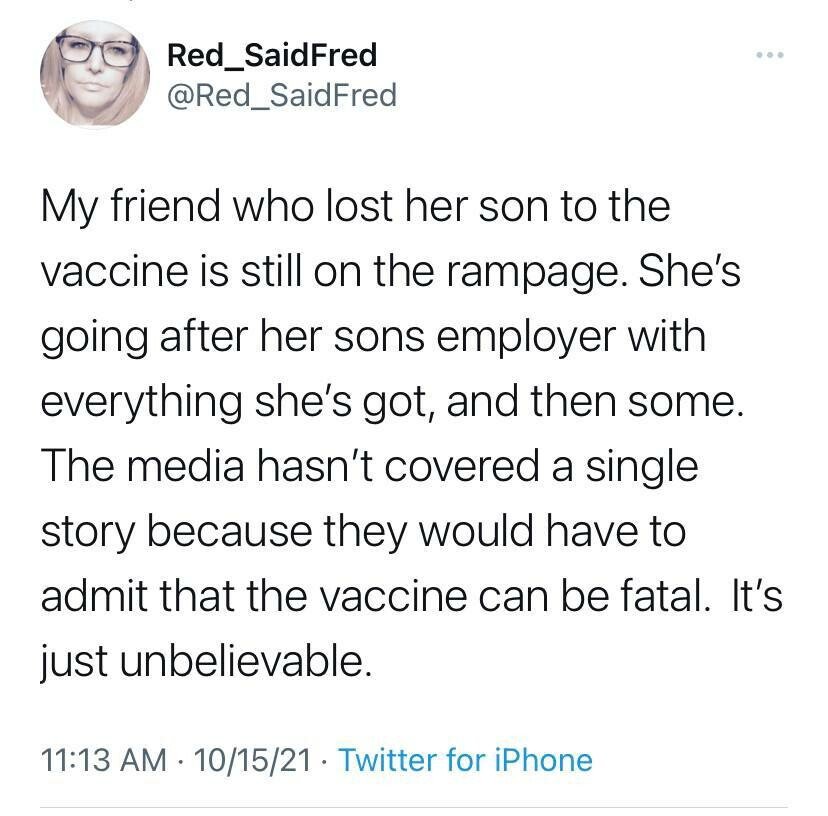Click the Twitter for iPhone source link

[x=466, y=760]
